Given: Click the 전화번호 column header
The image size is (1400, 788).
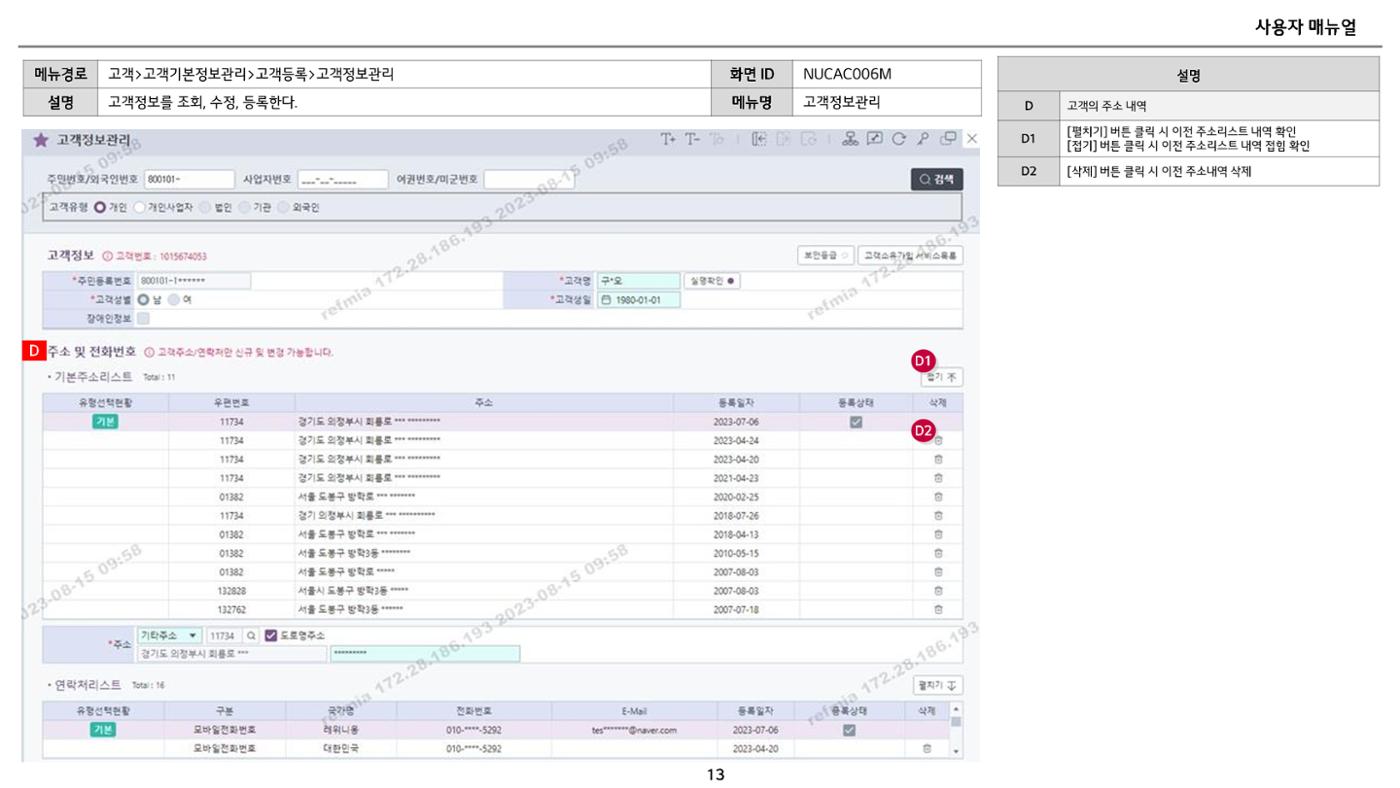Looking at the screenshot, I should click(472, 710).
